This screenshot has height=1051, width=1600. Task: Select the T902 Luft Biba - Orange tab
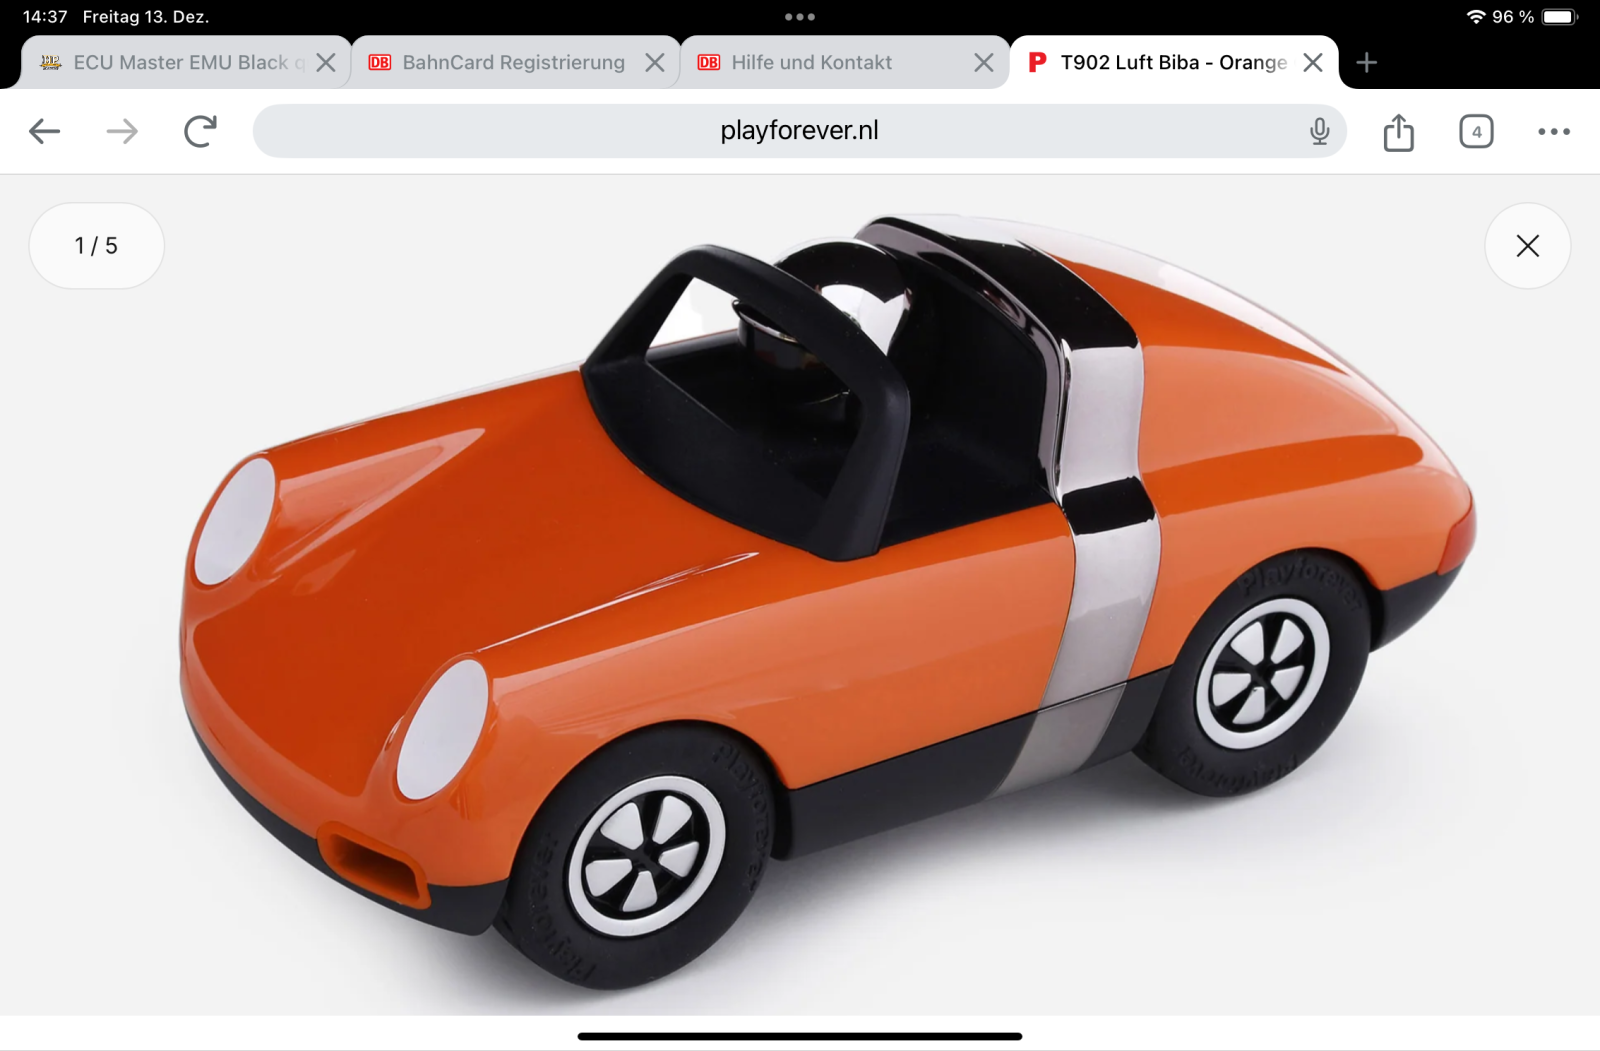[1174, 63]
